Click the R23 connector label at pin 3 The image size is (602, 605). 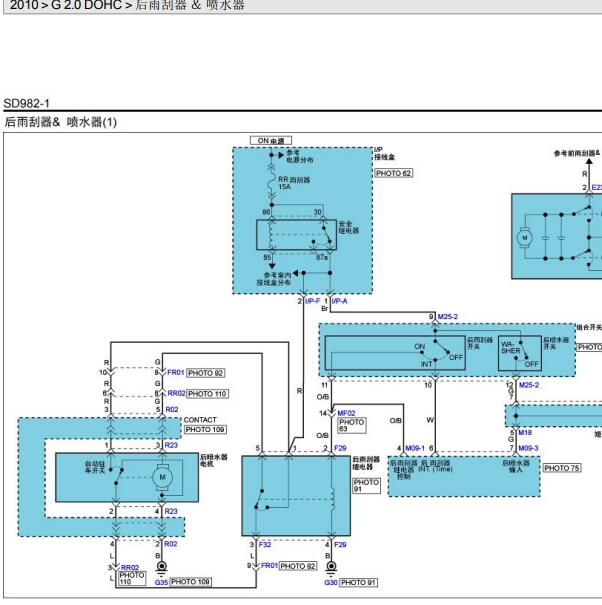click(x=171, y=445)
